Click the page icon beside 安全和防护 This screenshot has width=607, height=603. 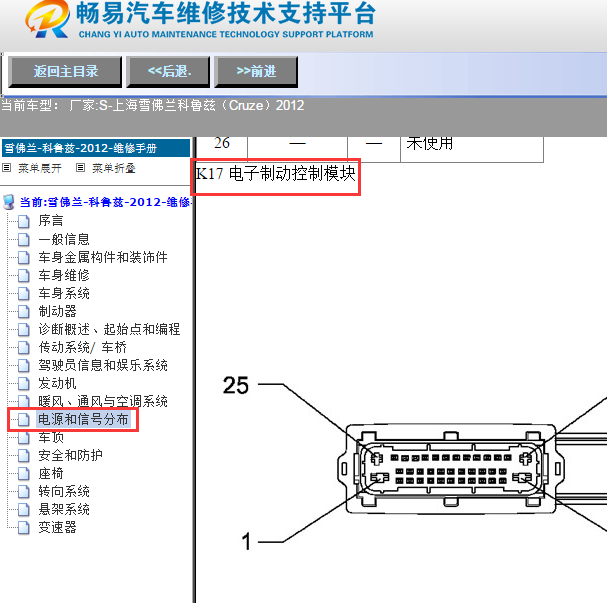24,456
